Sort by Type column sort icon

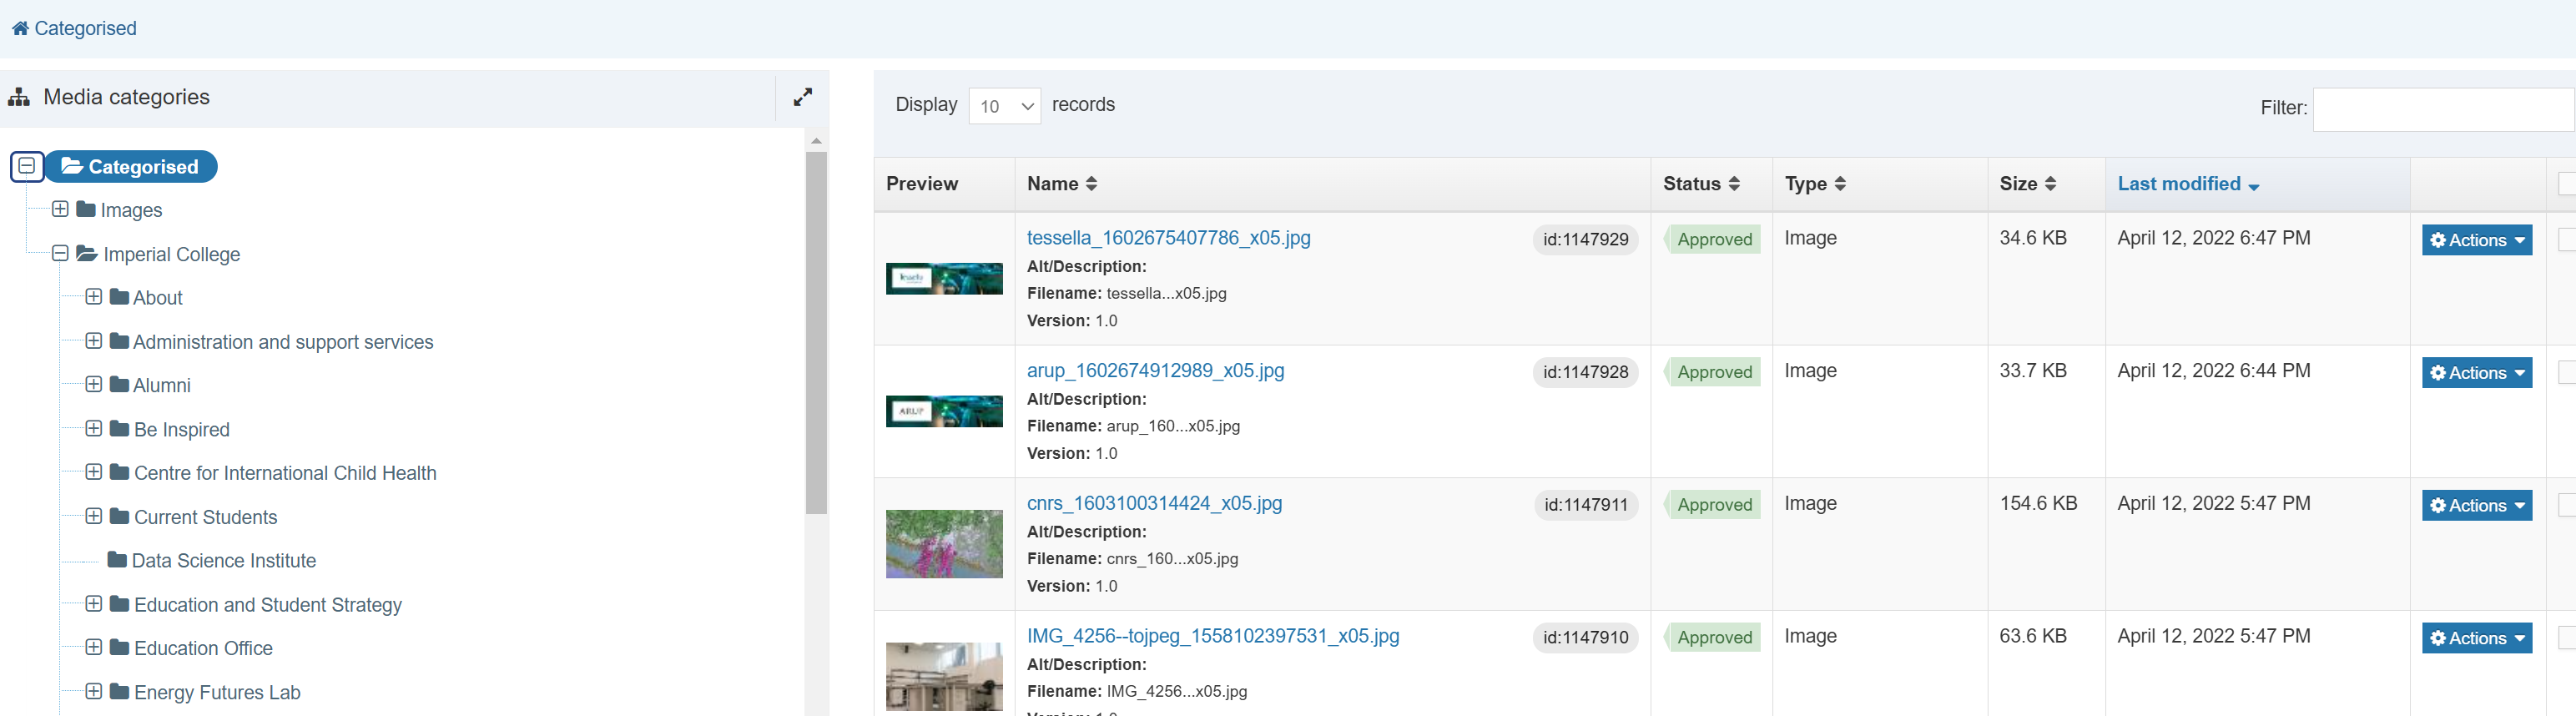pos(1840,184)
